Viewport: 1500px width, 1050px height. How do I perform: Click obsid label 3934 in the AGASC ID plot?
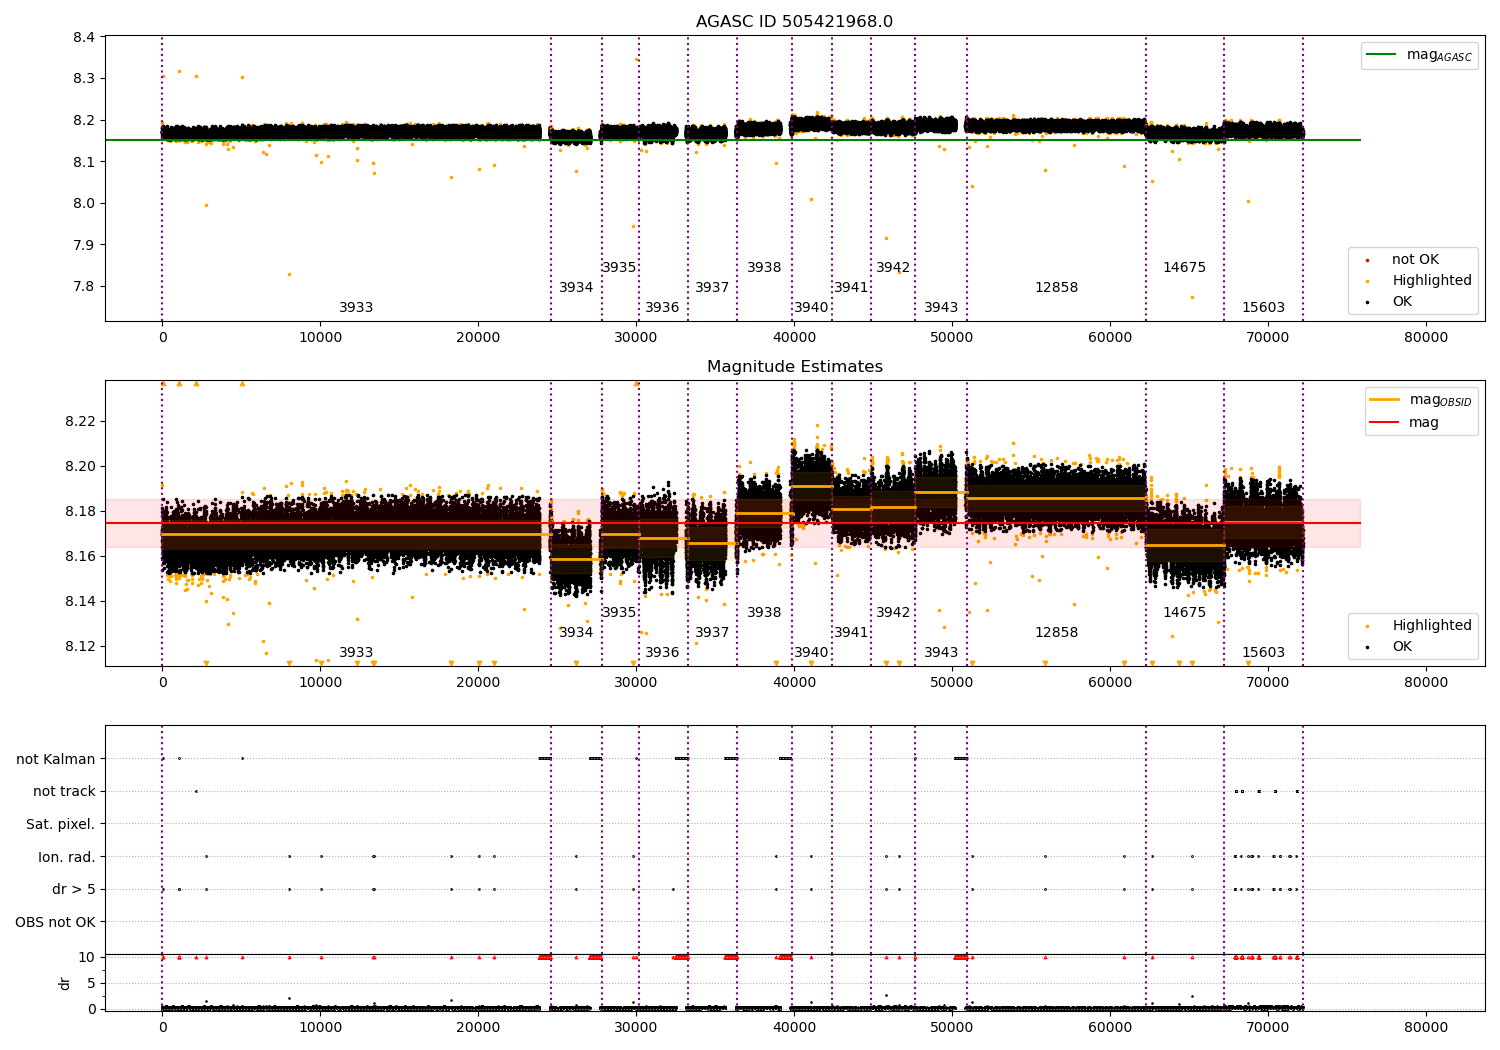tap(576, 287)
